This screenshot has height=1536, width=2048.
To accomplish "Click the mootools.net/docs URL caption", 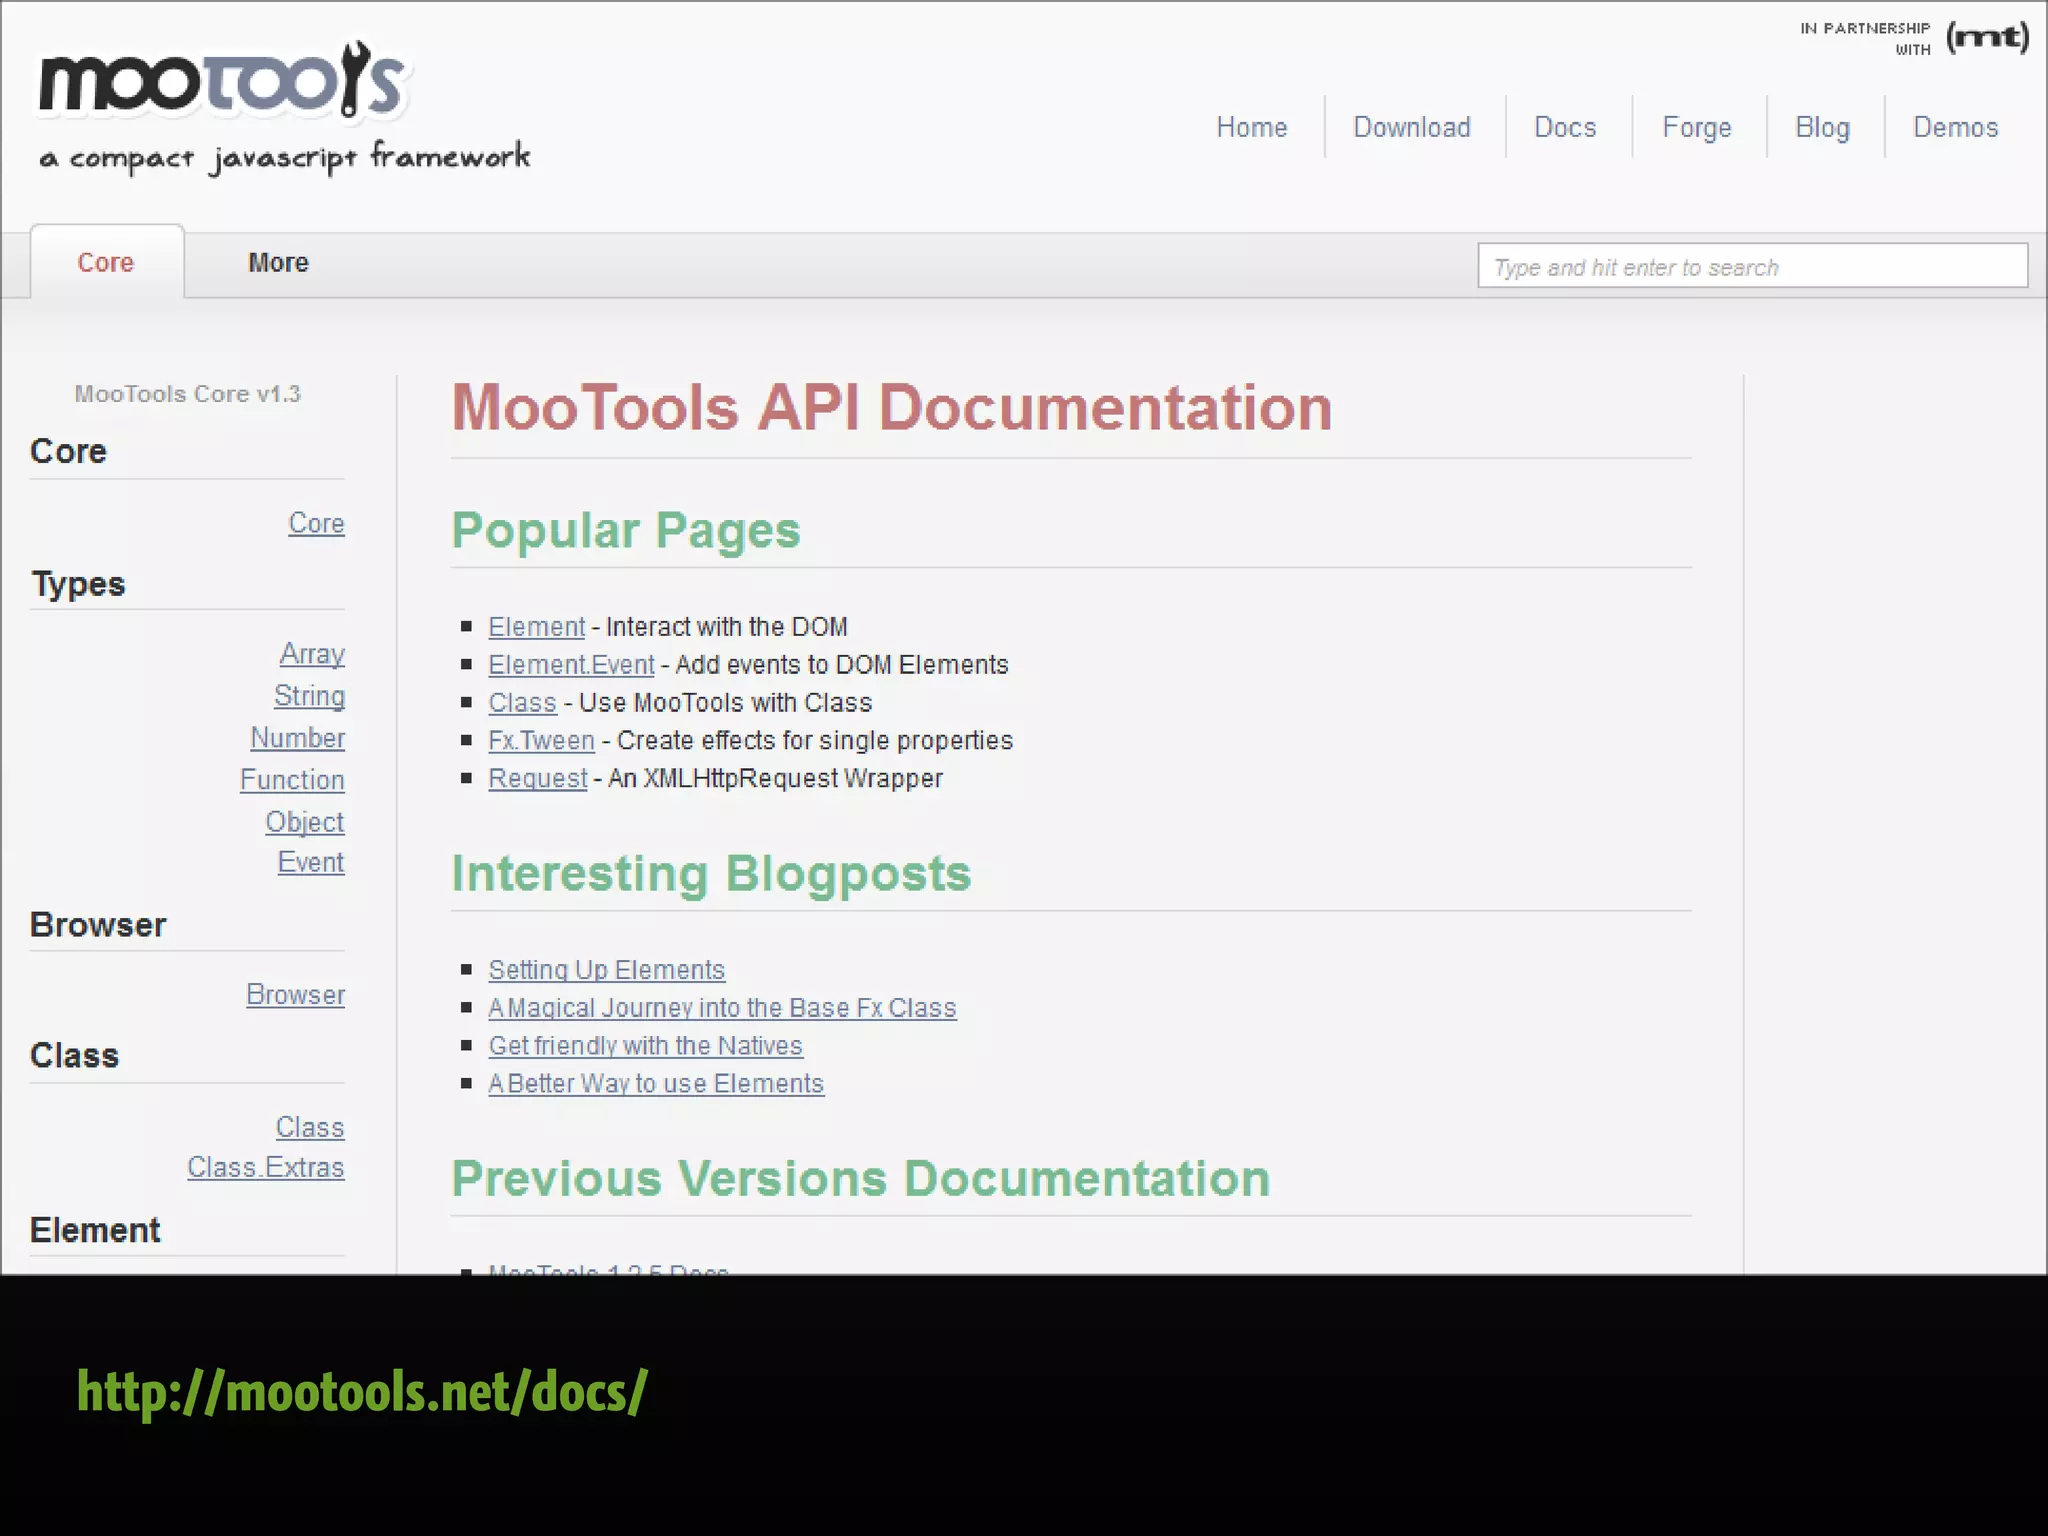I will pos(362,1392).
